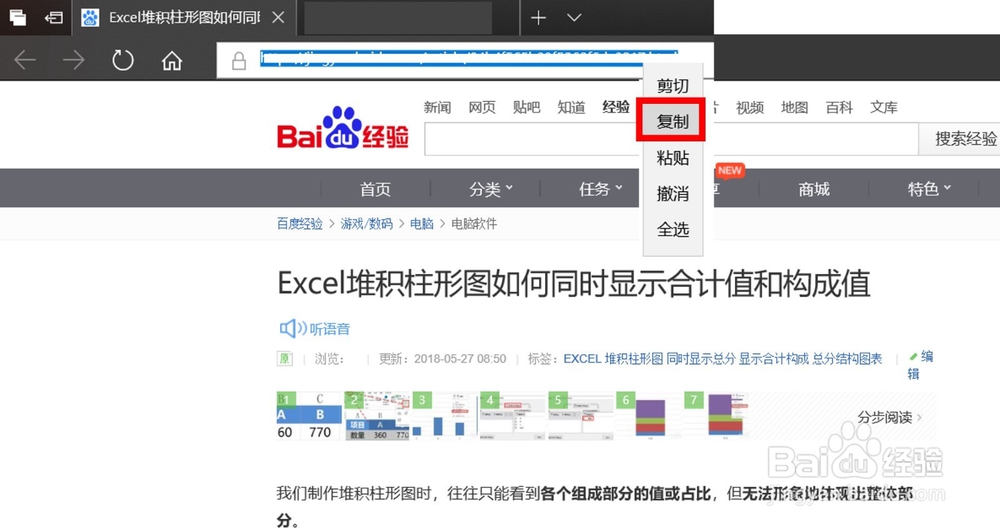Click 电脑 breadcrumb link
Viewport: 1000px width, 528px height.
point(422,223)
